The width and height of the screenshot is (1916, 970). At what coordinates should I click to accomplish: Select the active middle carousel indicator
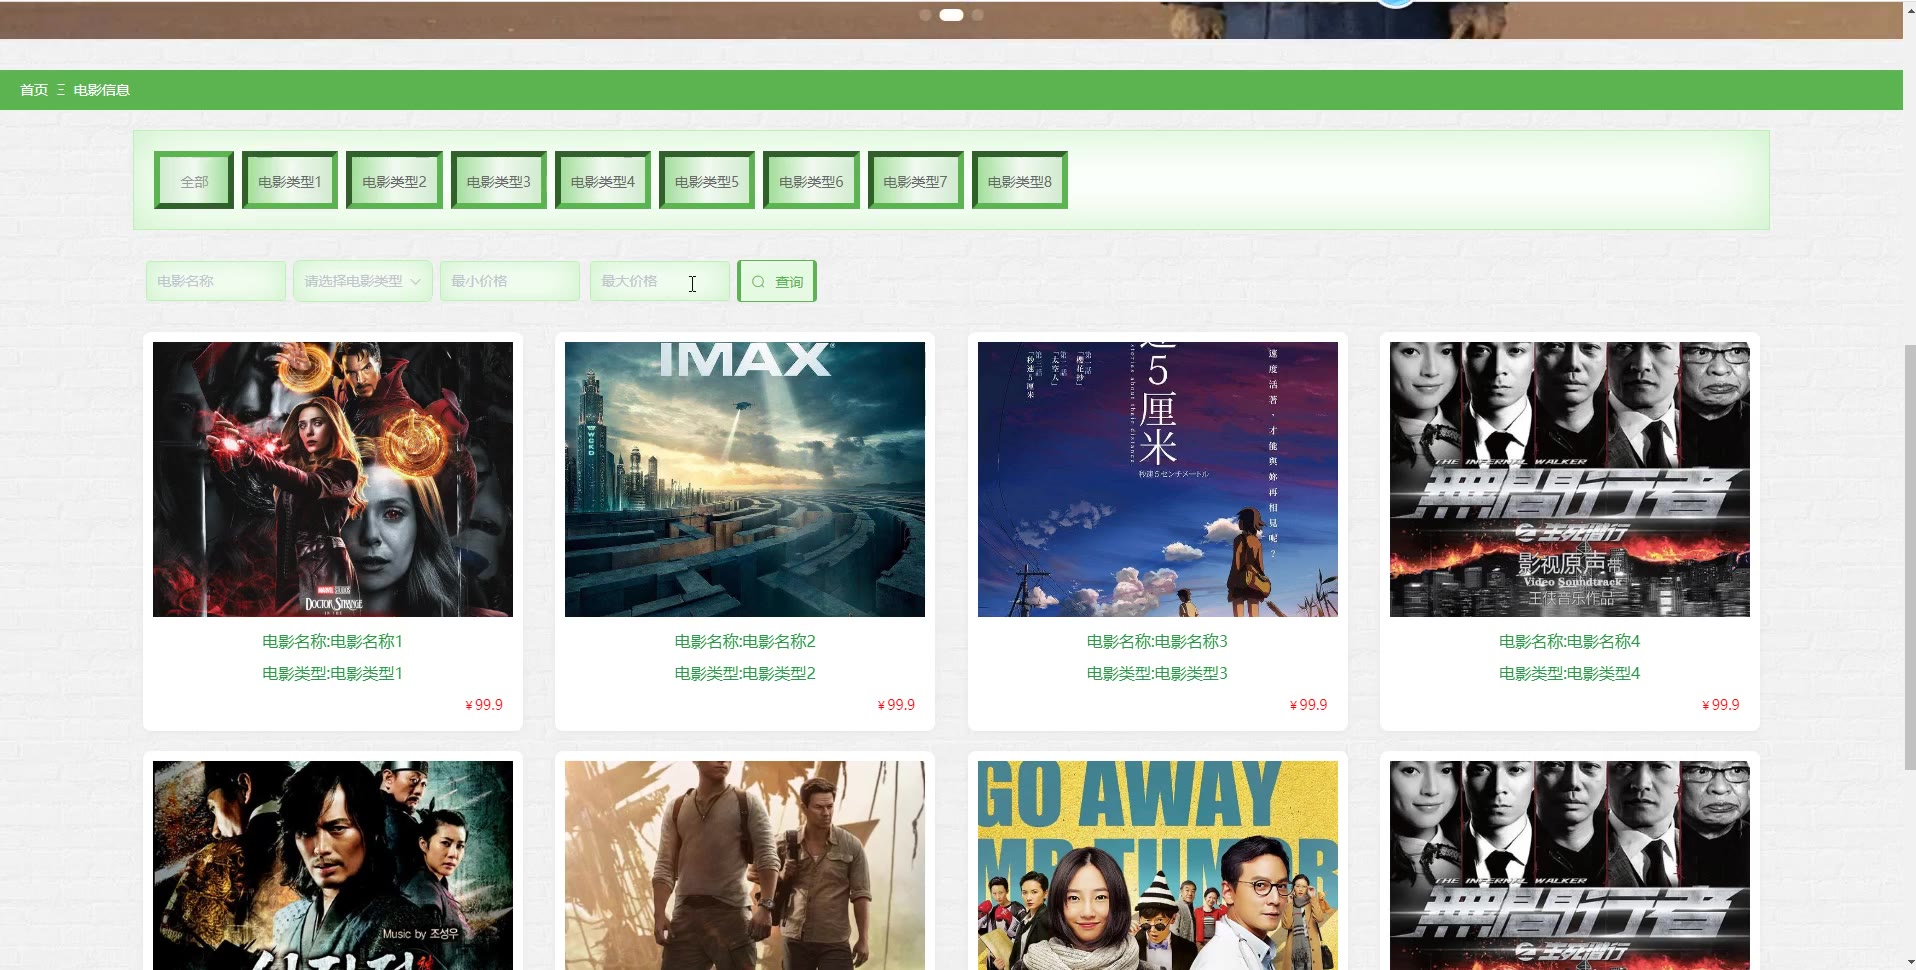click(952, 15)
